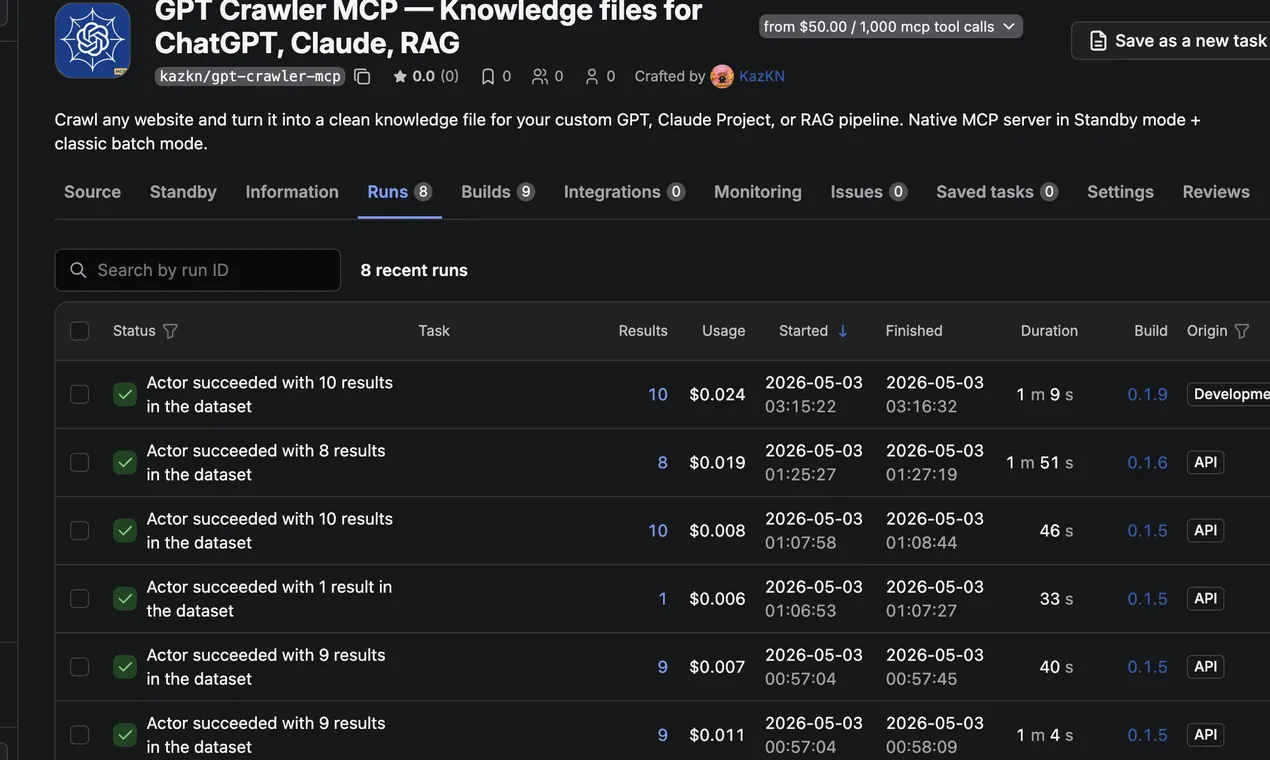The image size is (1270, 760).
Task: Sort by the Started column arrow
Action: pyautogui.click(x=842, y=331)
